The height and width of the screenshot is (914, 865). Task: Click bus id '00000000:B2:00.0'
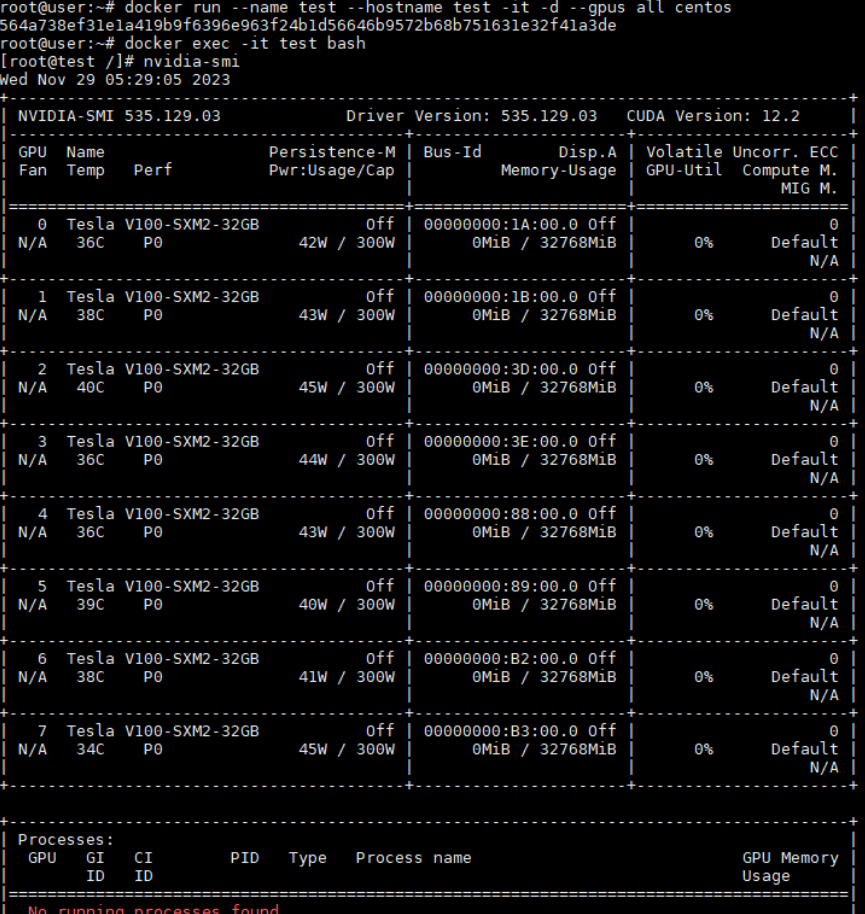[x=501, y=658]
